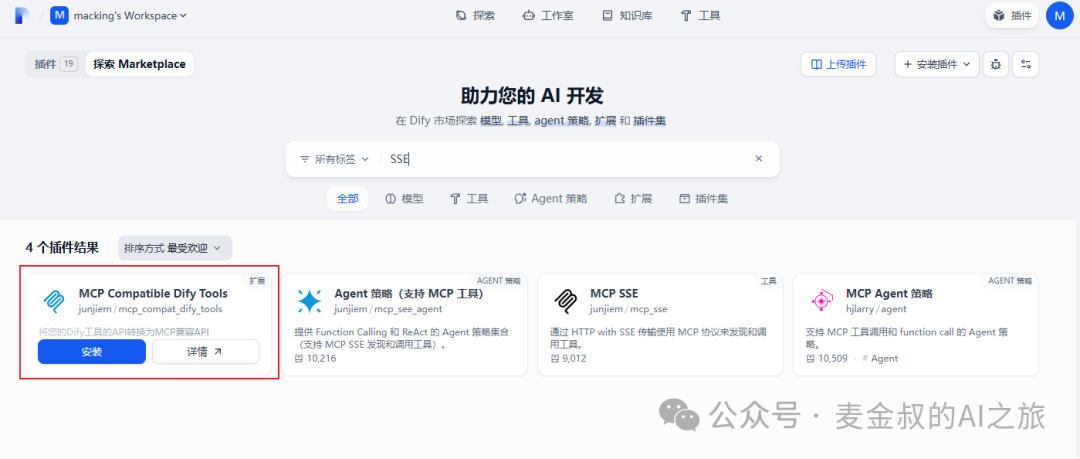Select the 扩展 category filter
This screenshot has width=1080, height=459.
click(633, 198)
